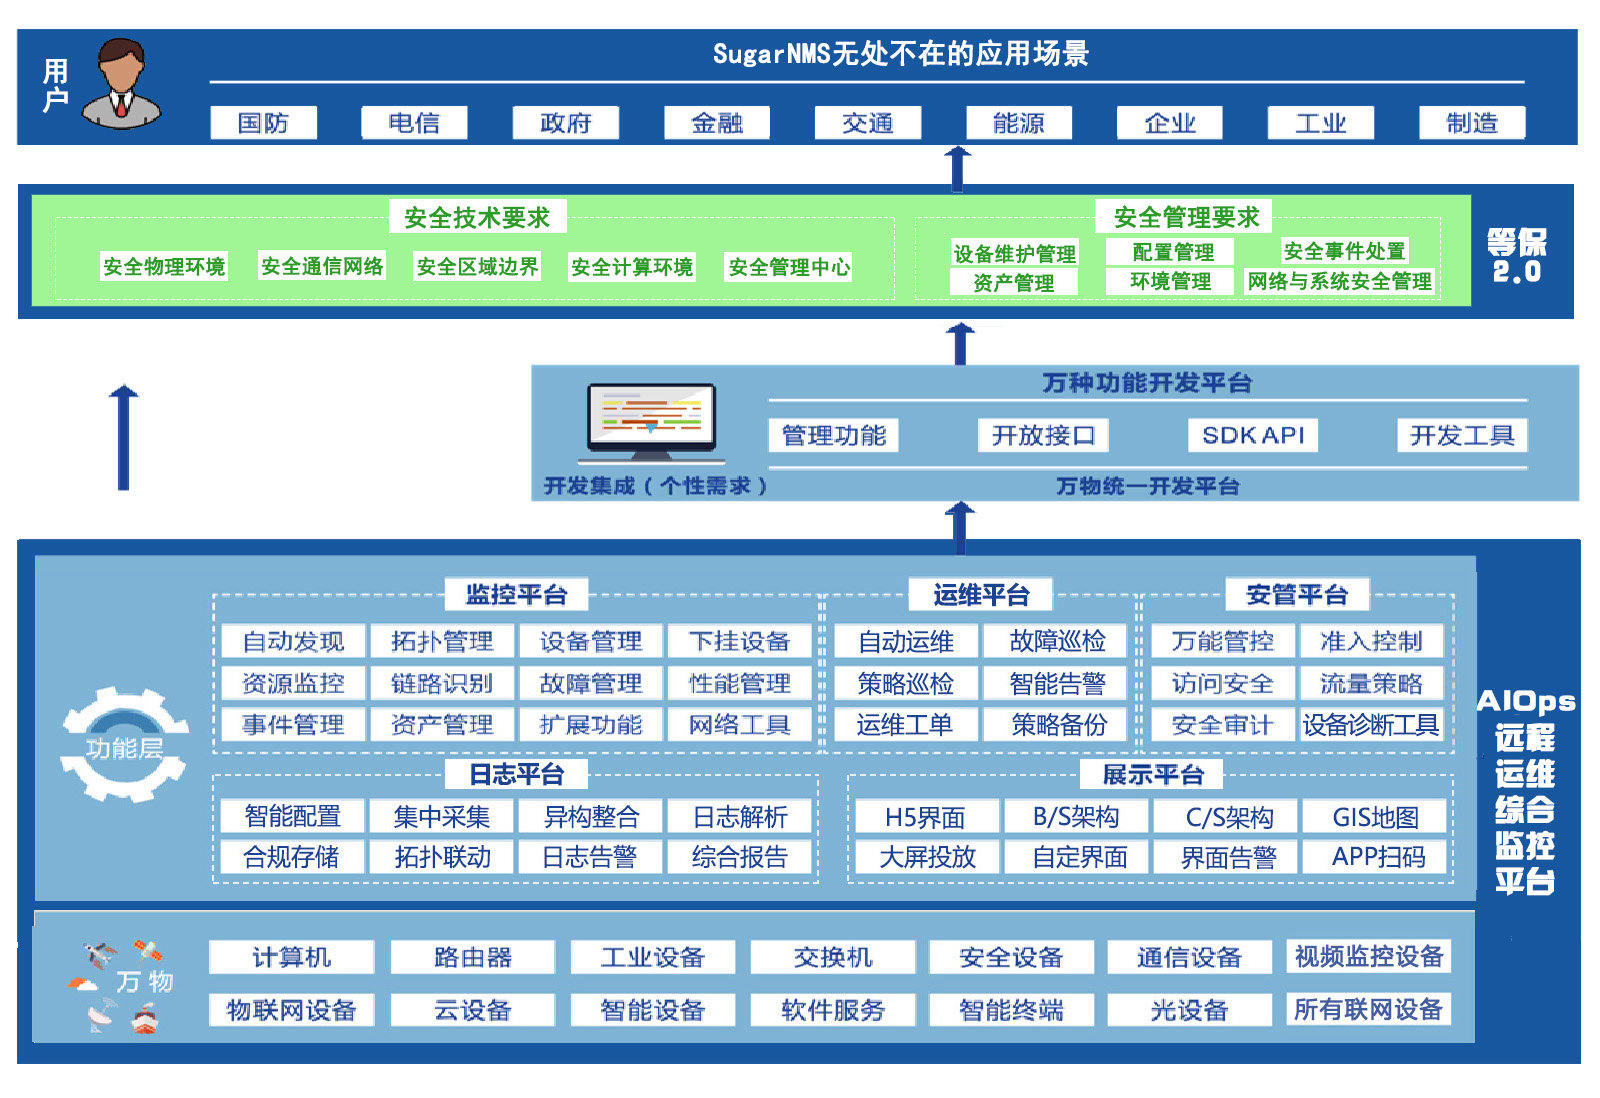This screenshot has height=1098, width=1600.
Task: Click the 光设备 box
Action: tap(1189, 1009)
